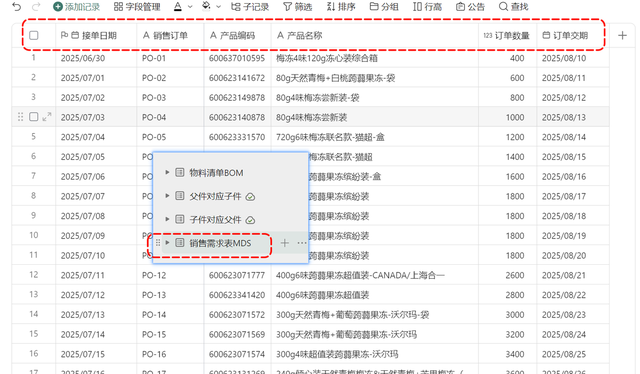Expand the 子件对应父件 tree item
The image size is (640, 374).
[x=167, y=220]
